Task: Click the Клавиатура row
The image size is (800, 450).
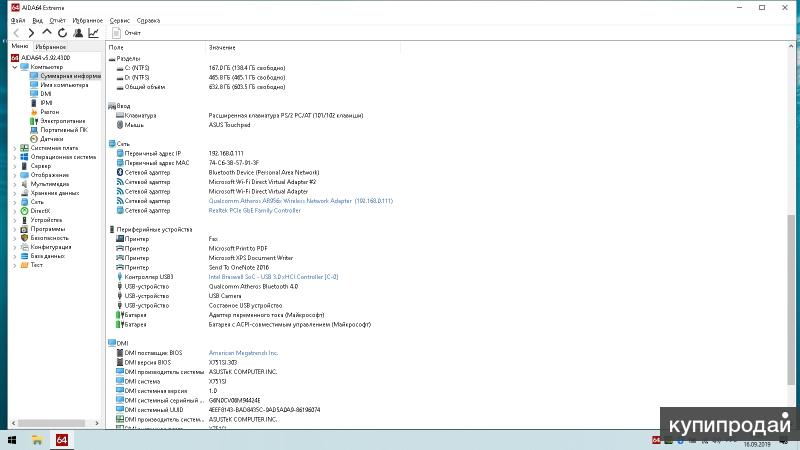Action: click(x=240, y=115)
